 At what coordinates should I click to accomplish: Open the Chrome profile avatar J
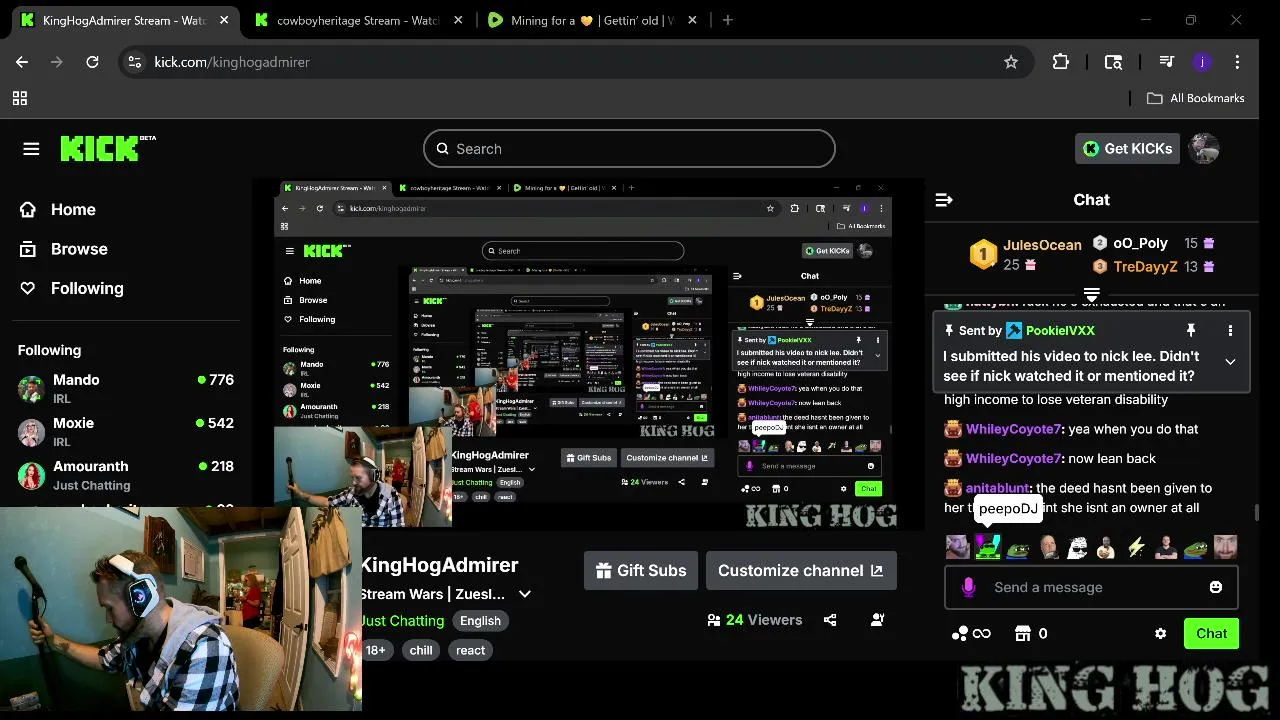click(x=1202, y=62)
